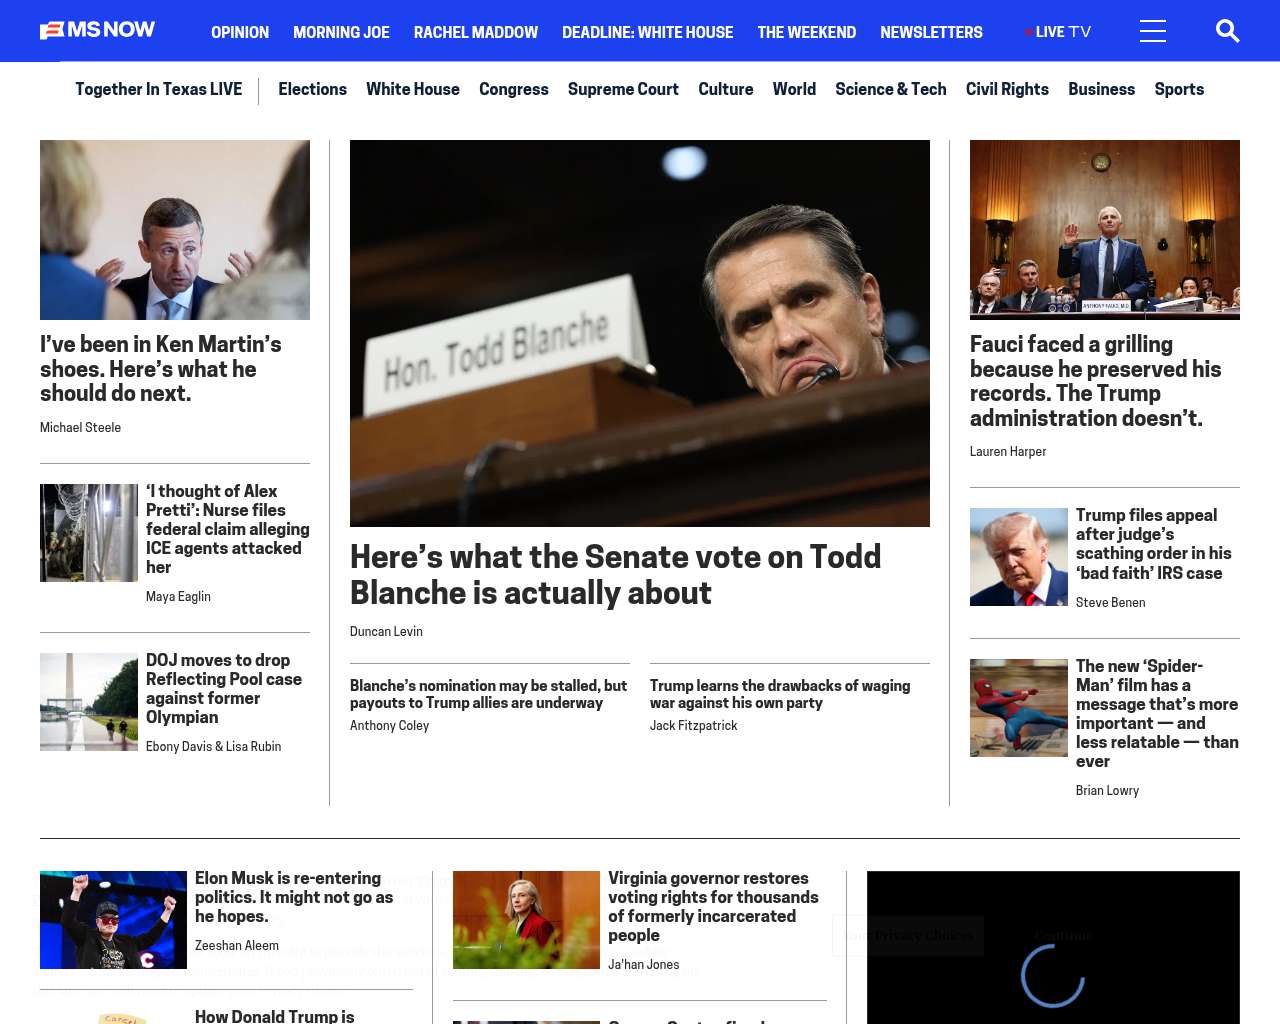Open the Science & Tech section

click(x=891, y=89)
